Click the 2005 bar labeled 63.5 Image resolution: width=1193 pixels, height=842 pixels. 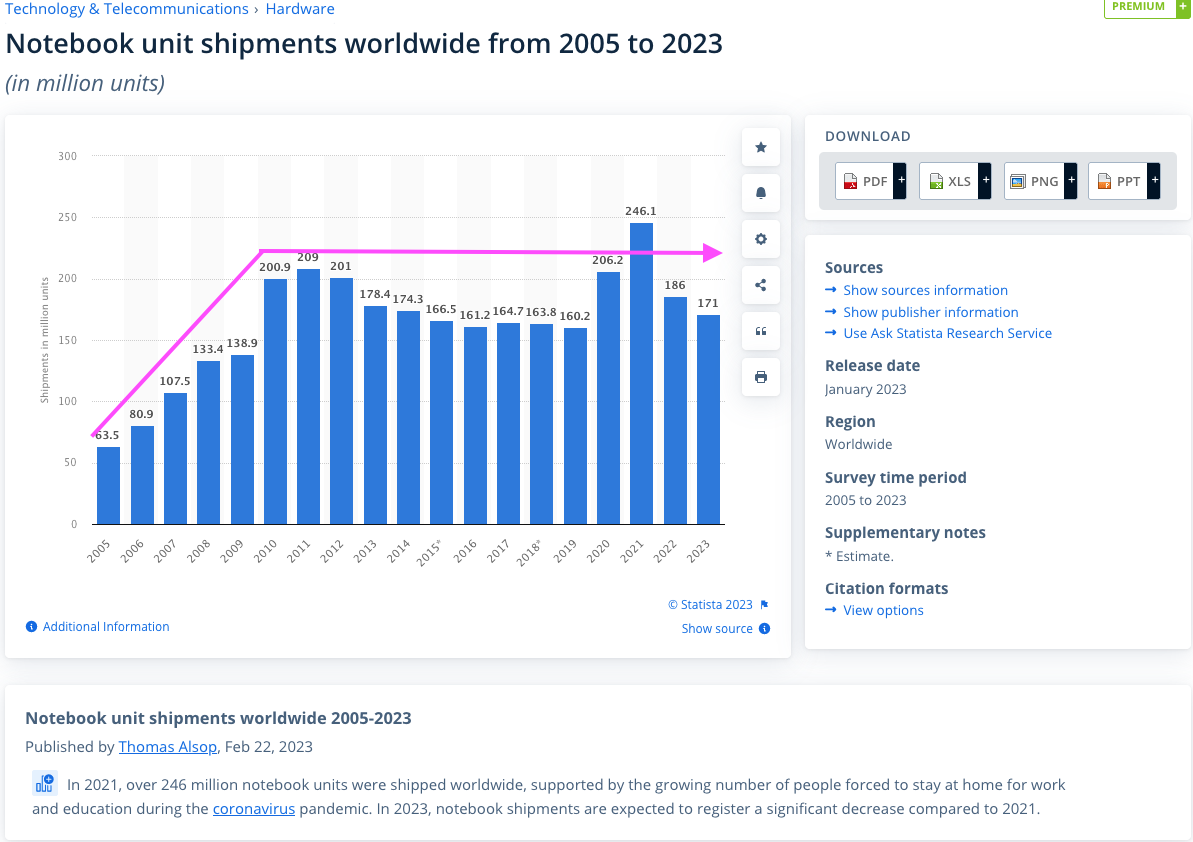108,485
